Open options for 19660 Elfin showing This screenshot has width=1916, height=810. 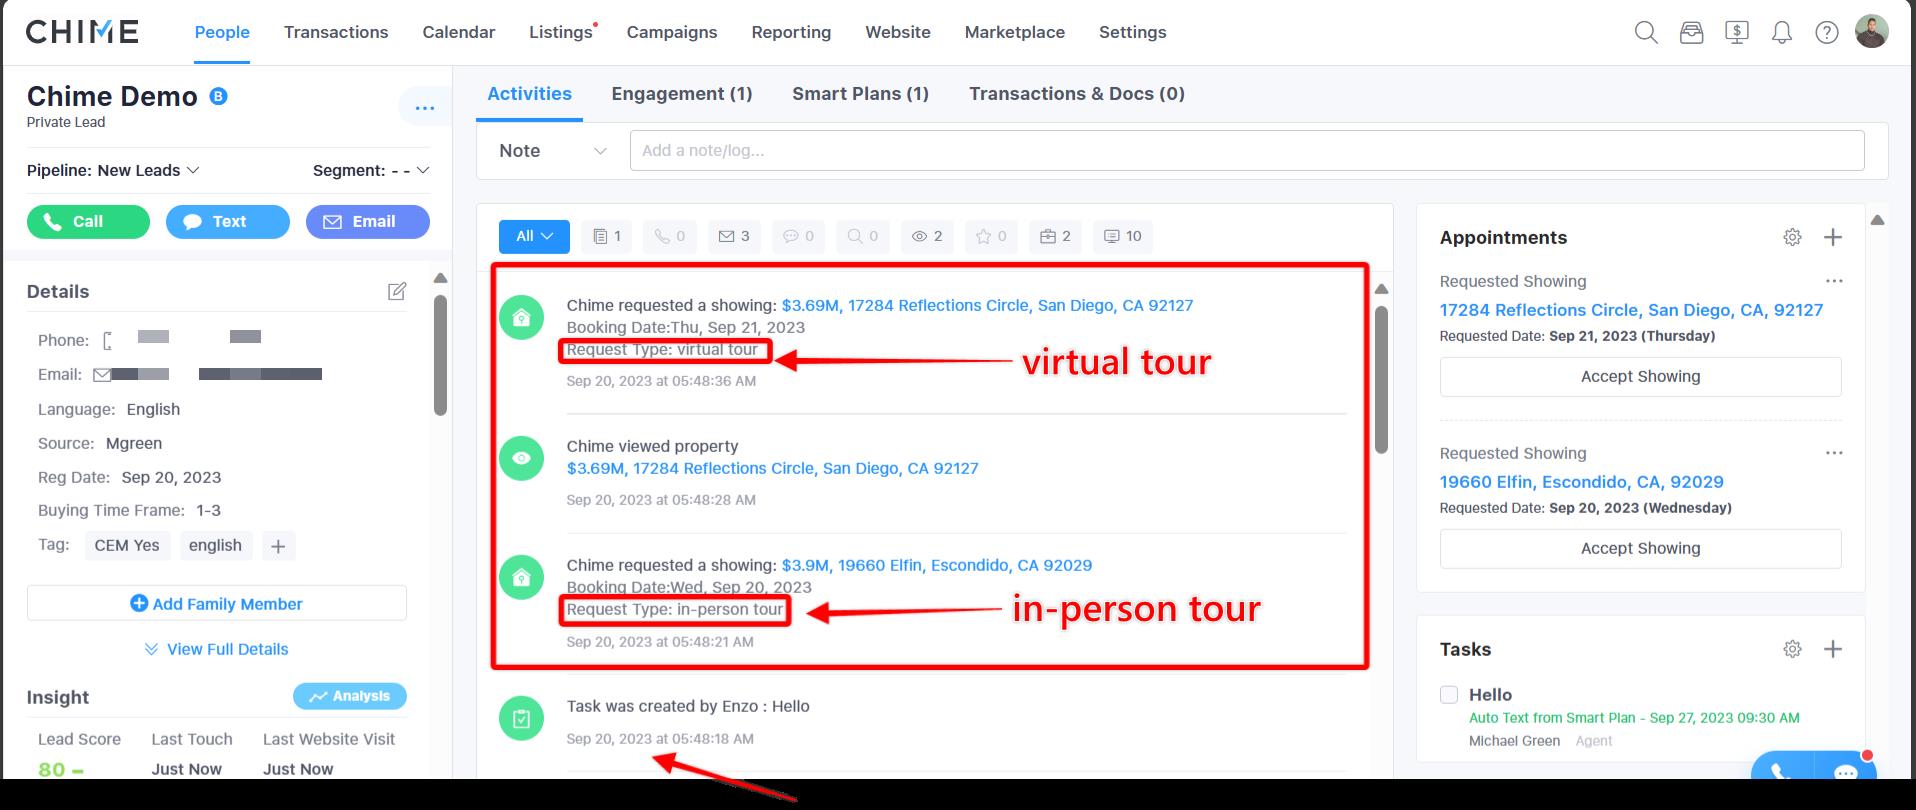[1834, 453]
